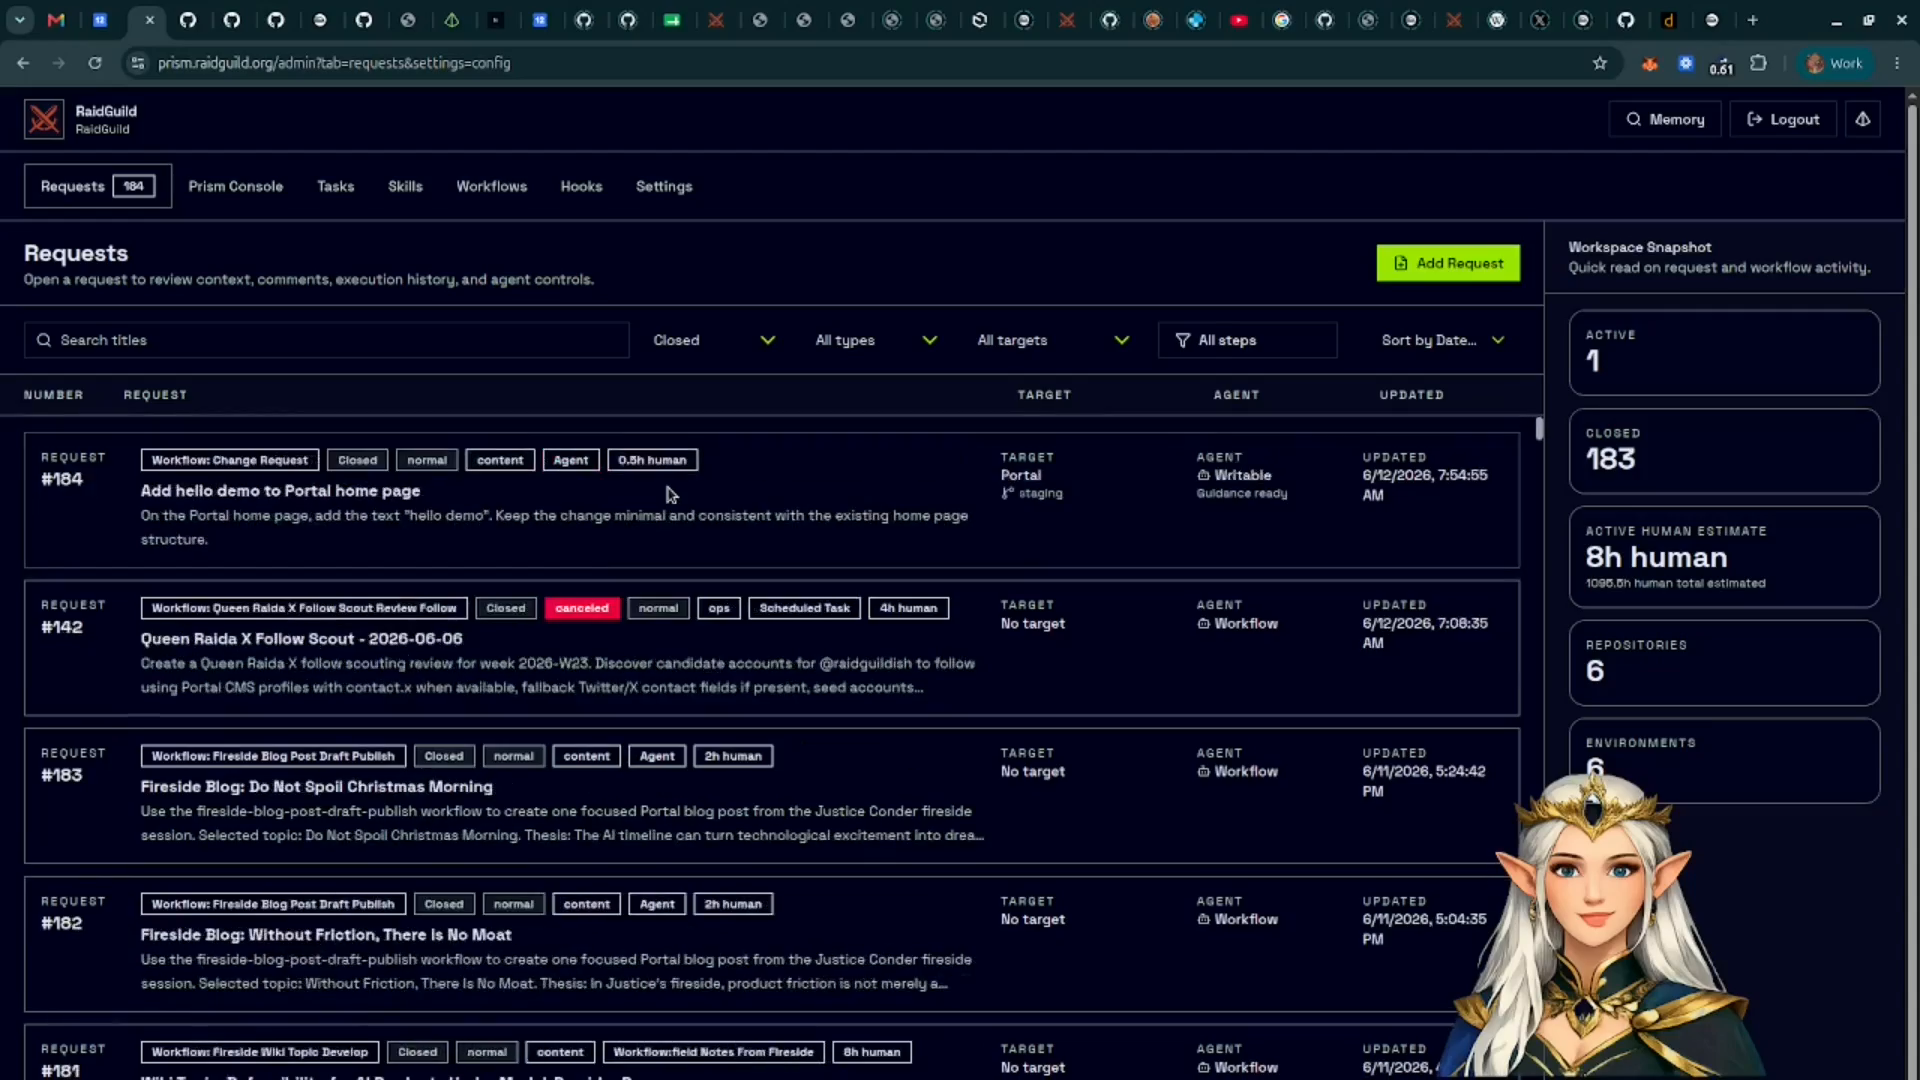This screenshot has width=1920, height=1080.
Task: Bookmark the page with the star icon
Action: click(1600, 63)
